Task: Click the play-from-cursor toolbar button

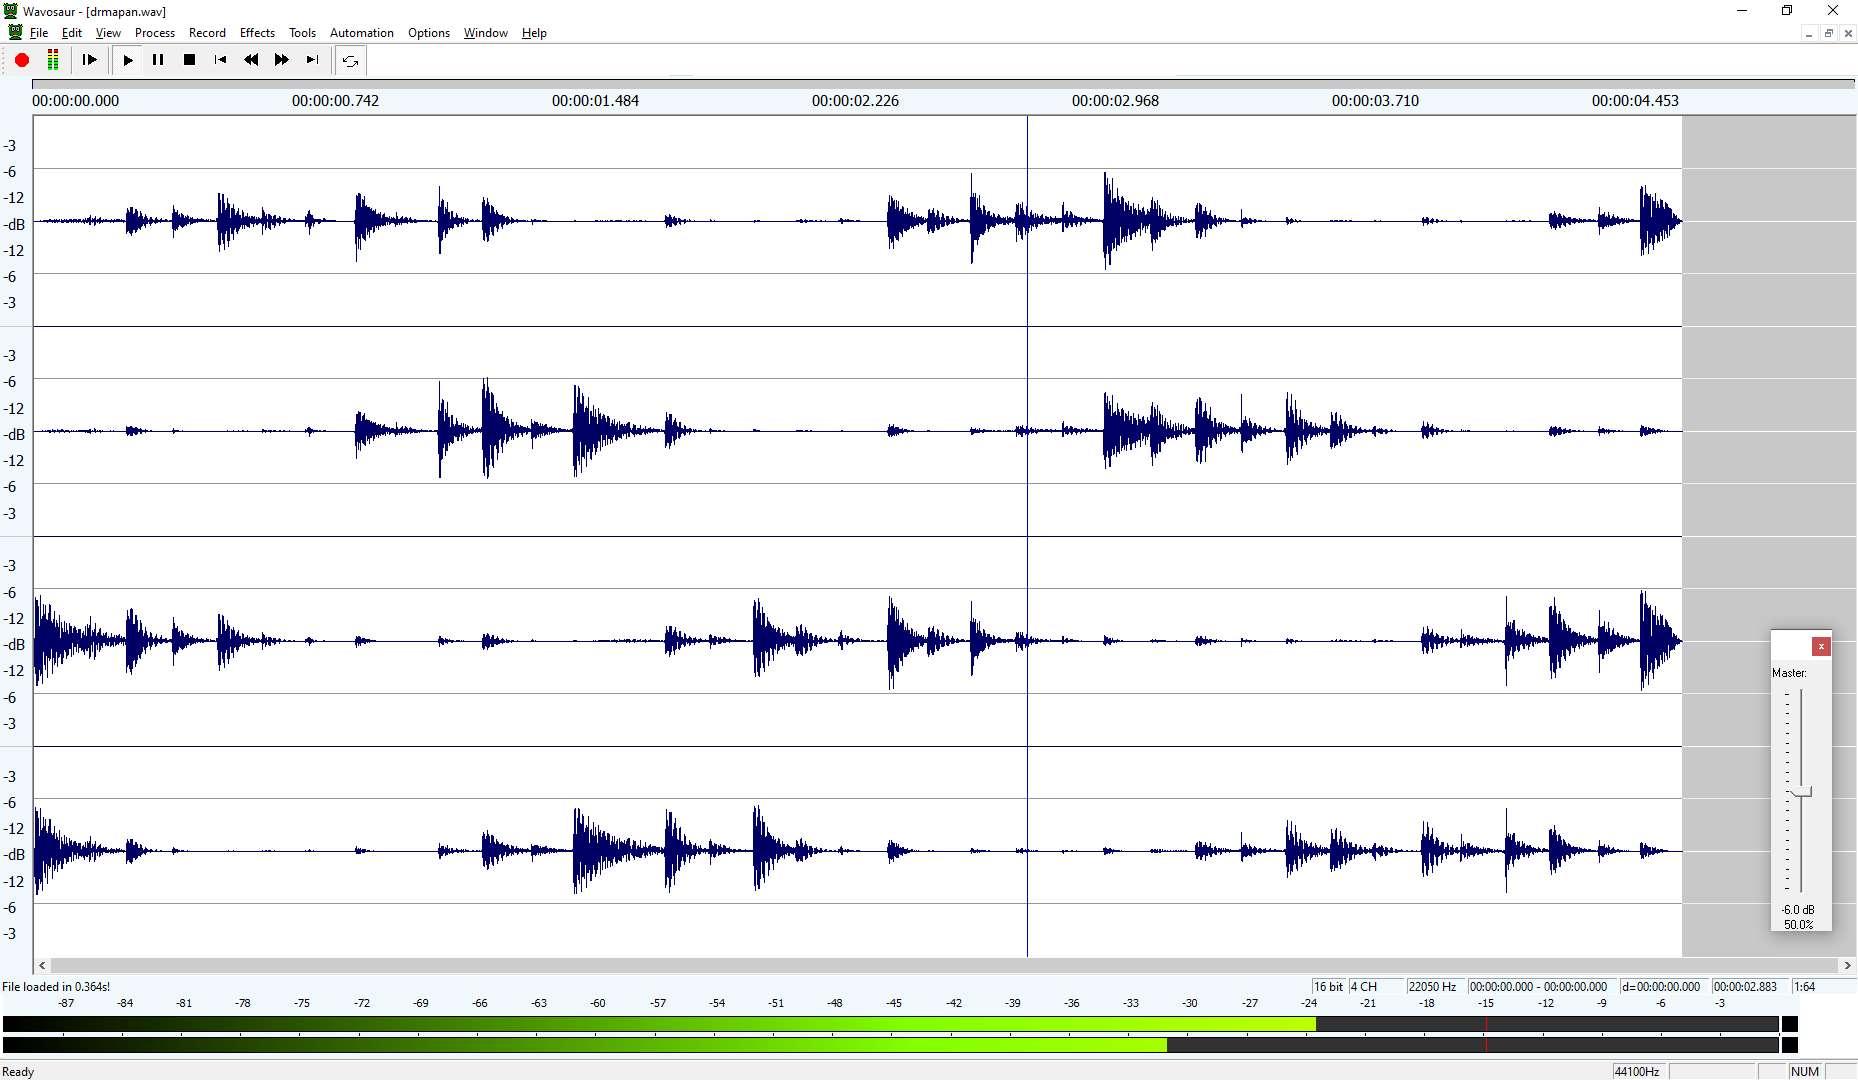Action: coord(90,60)
